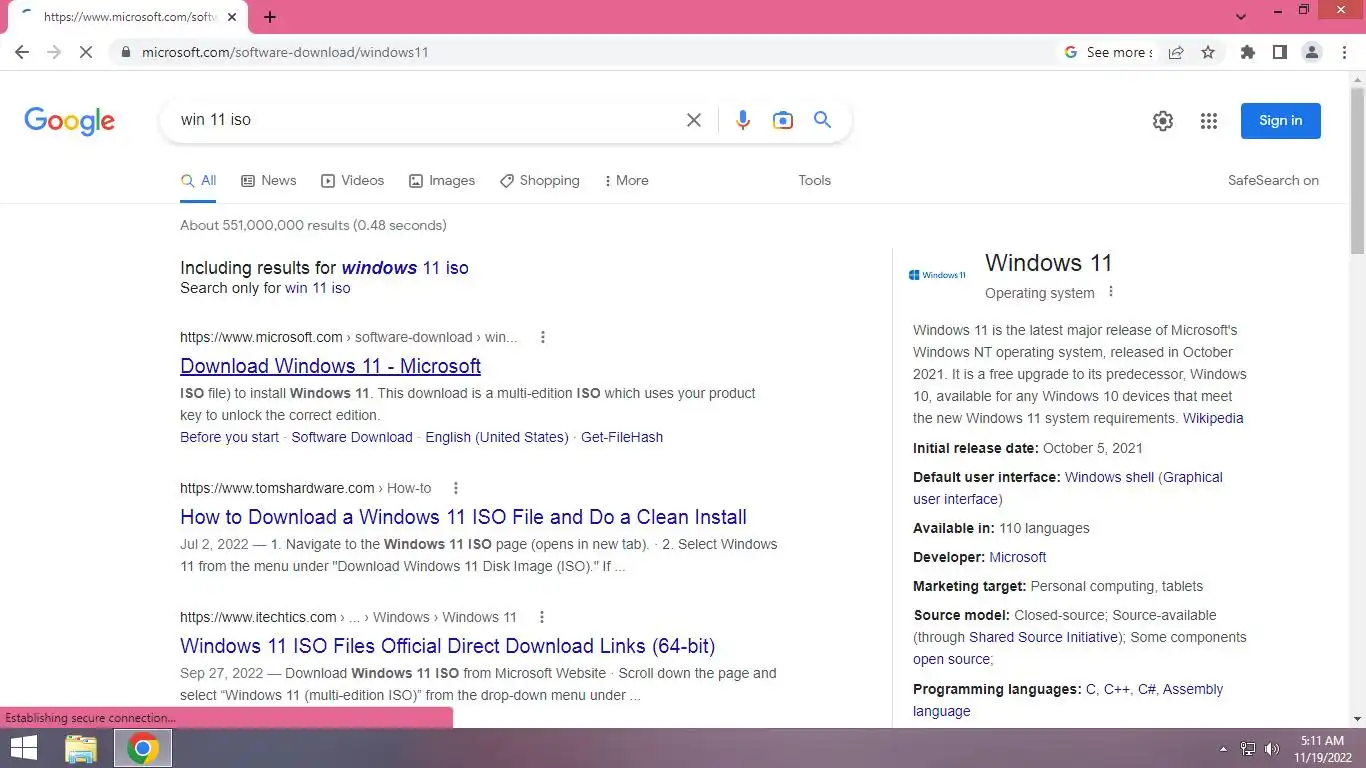Image resolution: width=1366 pixels, height=768 pixels.
Task: Submit the search with the magnifier icon
Action: pyautogui.click(x=822, y=120)
